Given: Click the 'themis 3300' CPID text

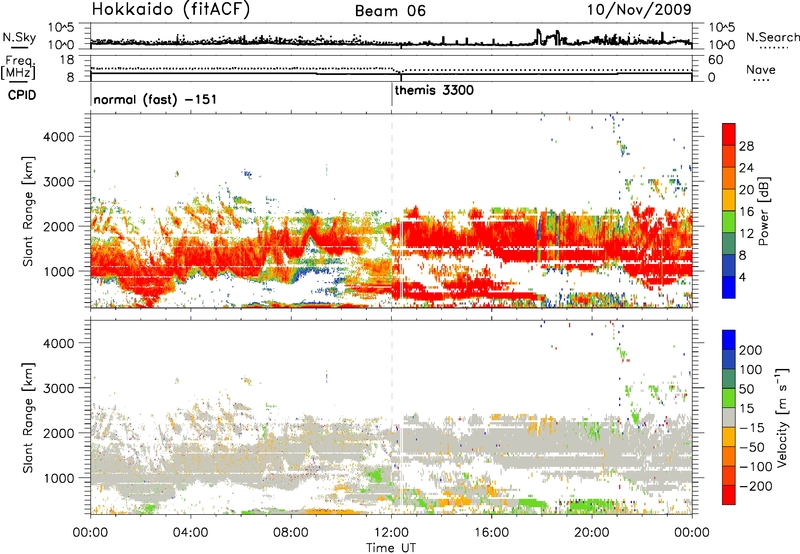Looking at the screenshot, I should pos(434,90).
